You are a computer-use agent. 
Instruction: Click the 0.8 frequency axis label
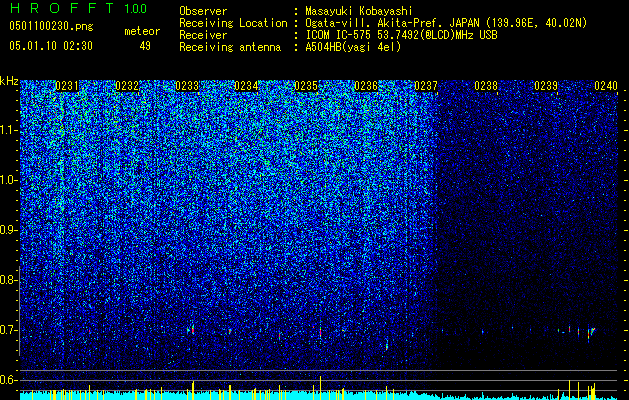[8, 280]
